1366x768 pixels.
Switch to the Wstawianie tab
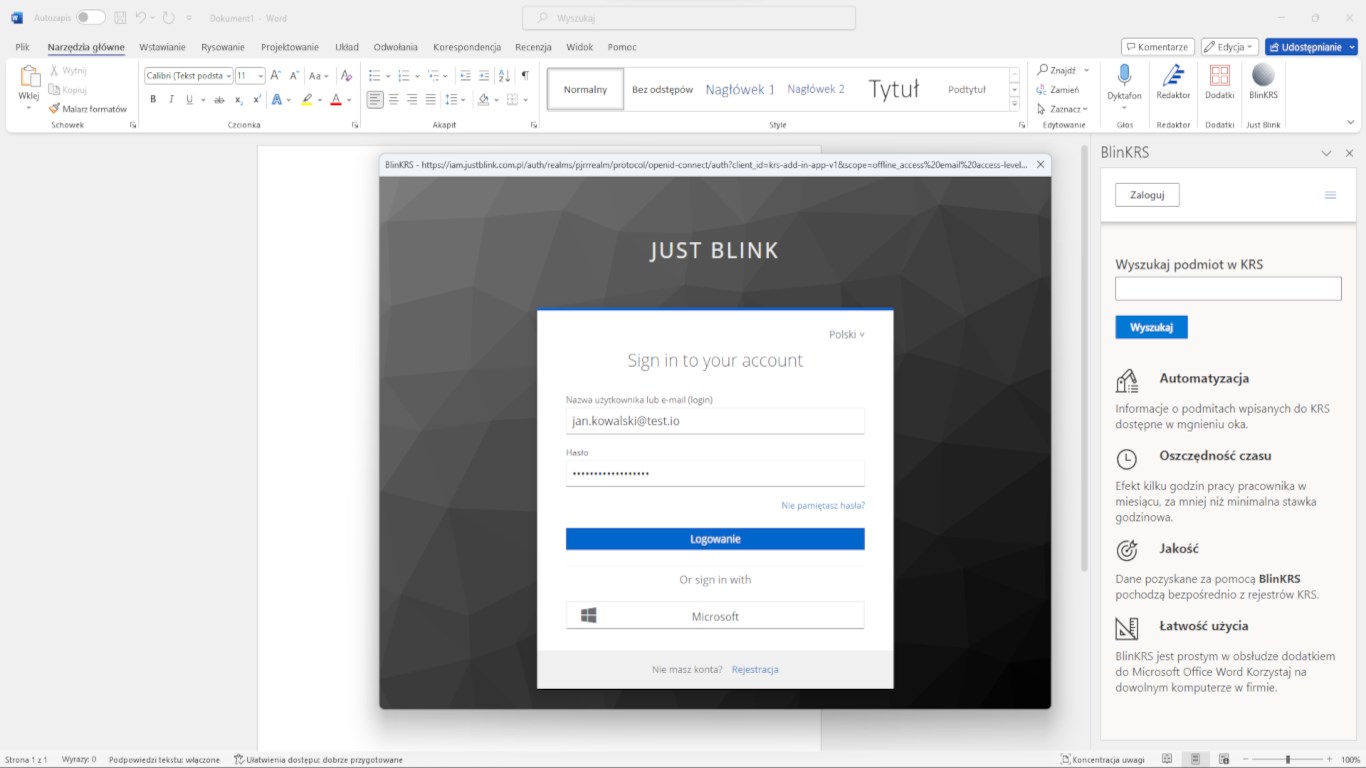pos(162,47)
